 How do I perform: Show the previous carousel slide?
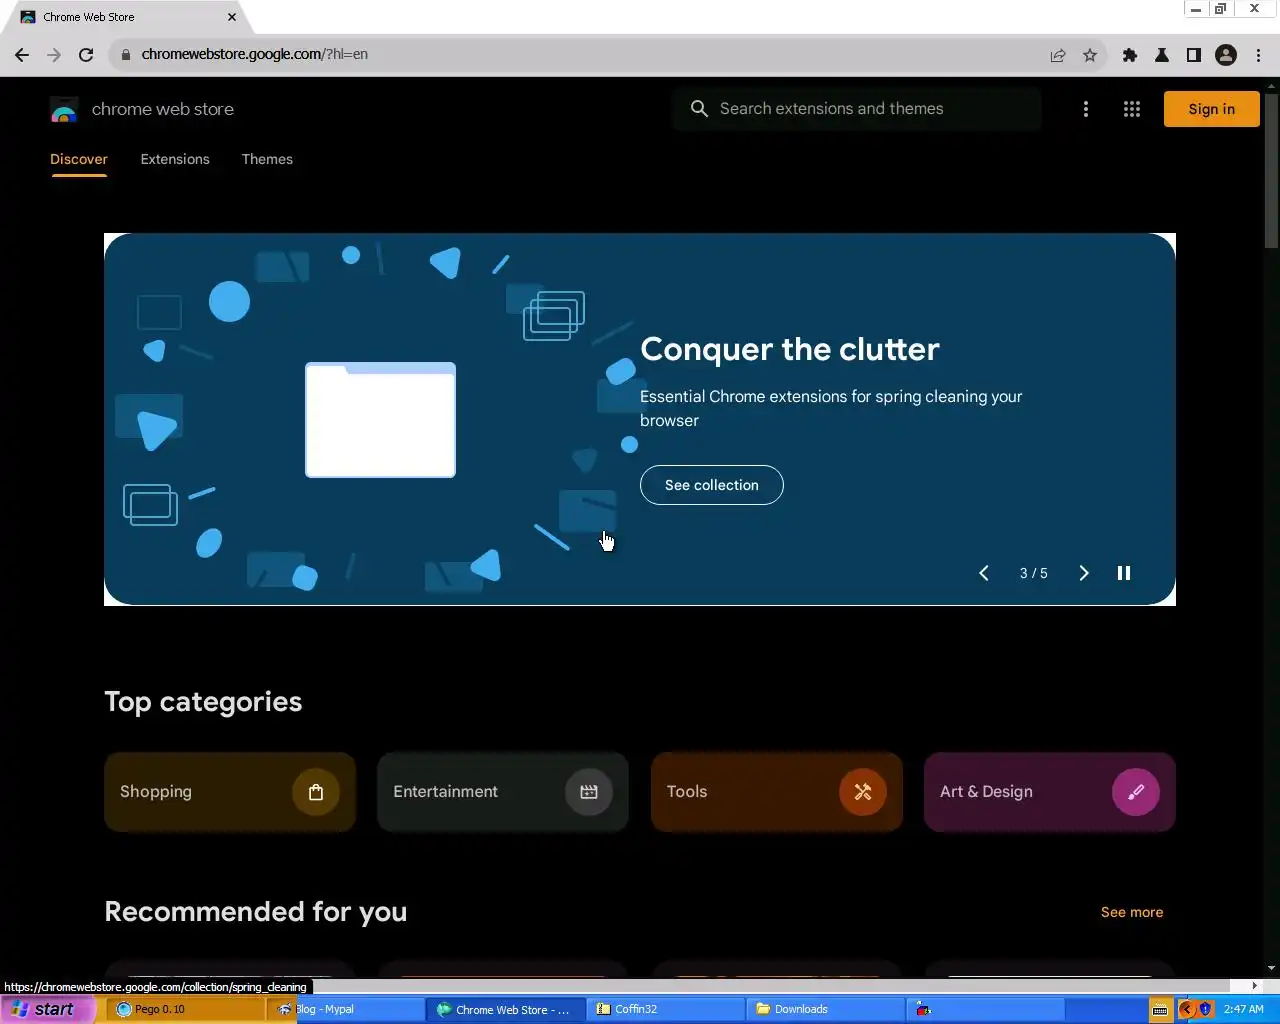click(984, 573)
